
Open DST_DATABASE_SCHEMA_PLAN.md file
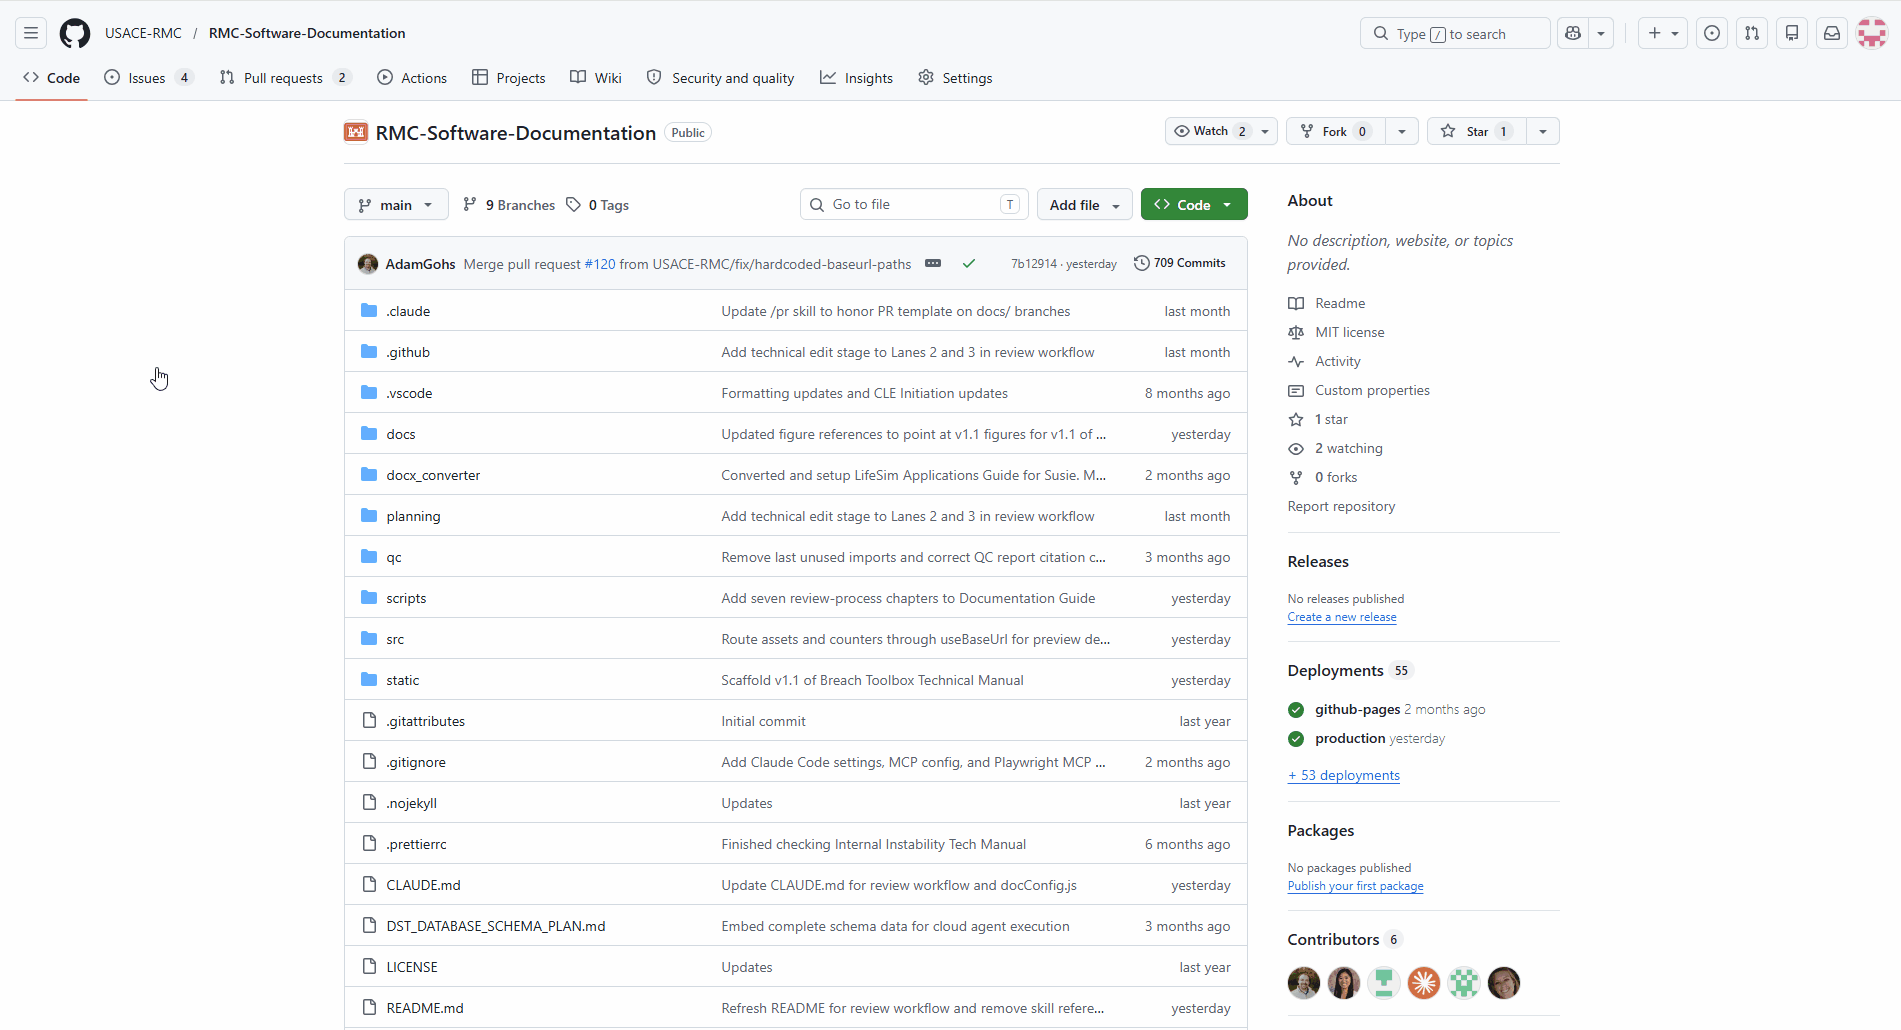tap(496, 926)
